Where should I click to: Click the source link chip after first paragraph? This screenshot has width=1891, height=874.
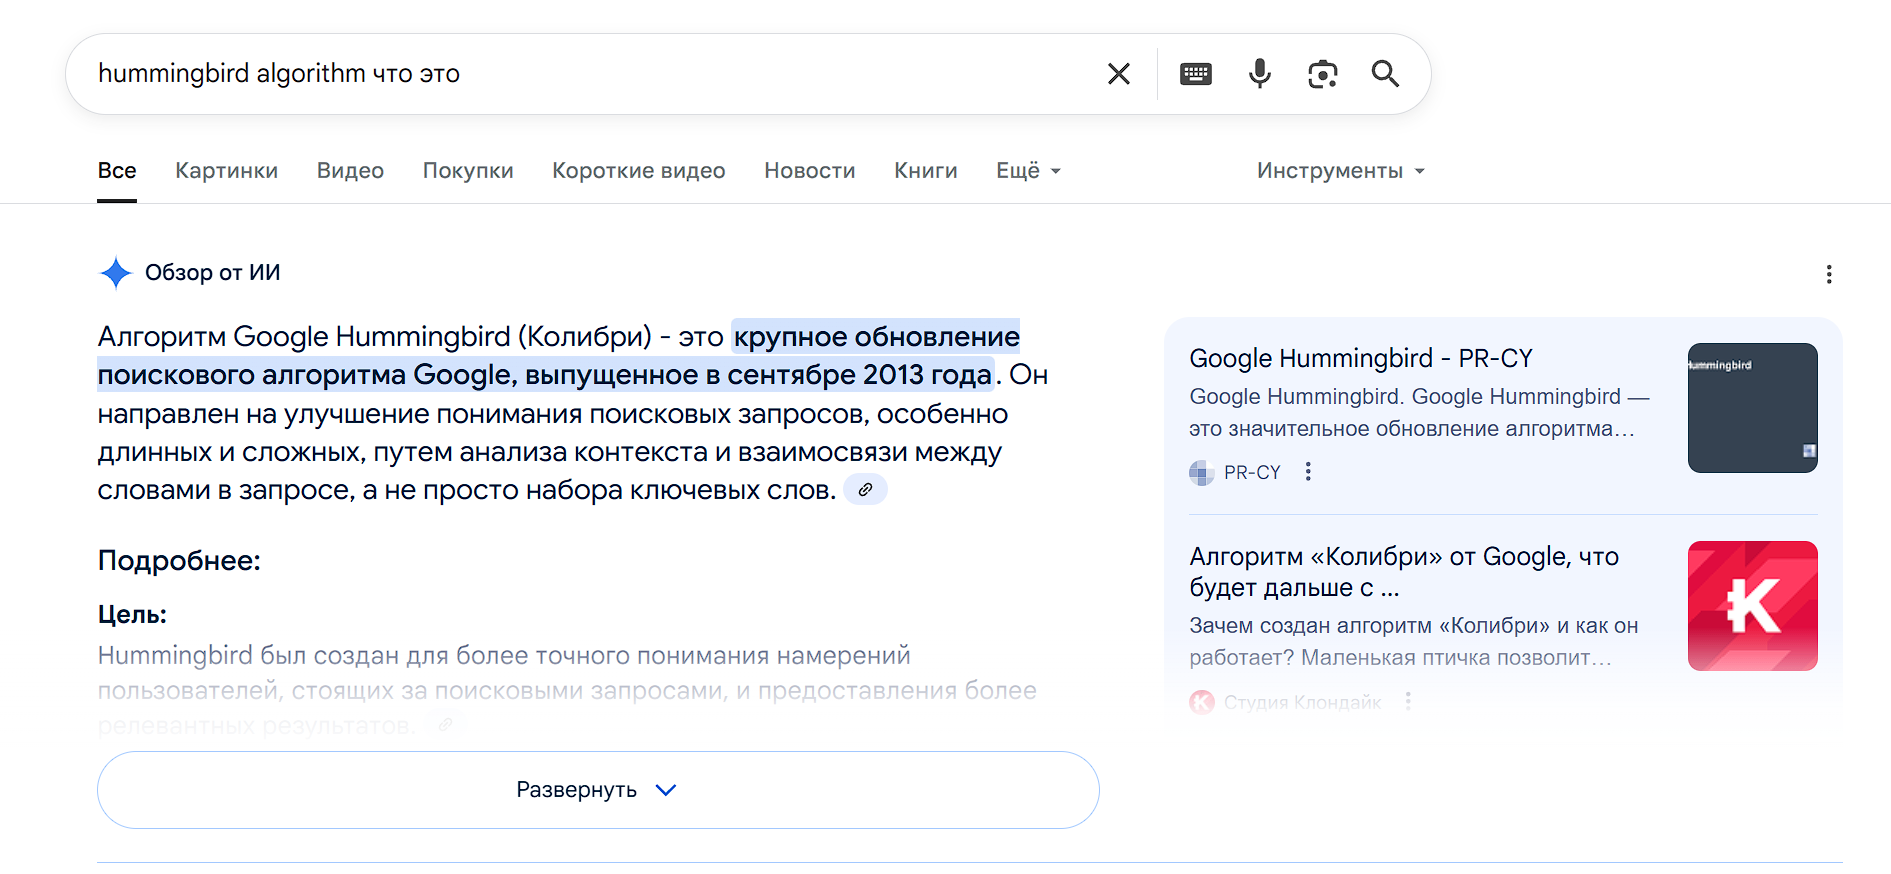coord(866,490)
